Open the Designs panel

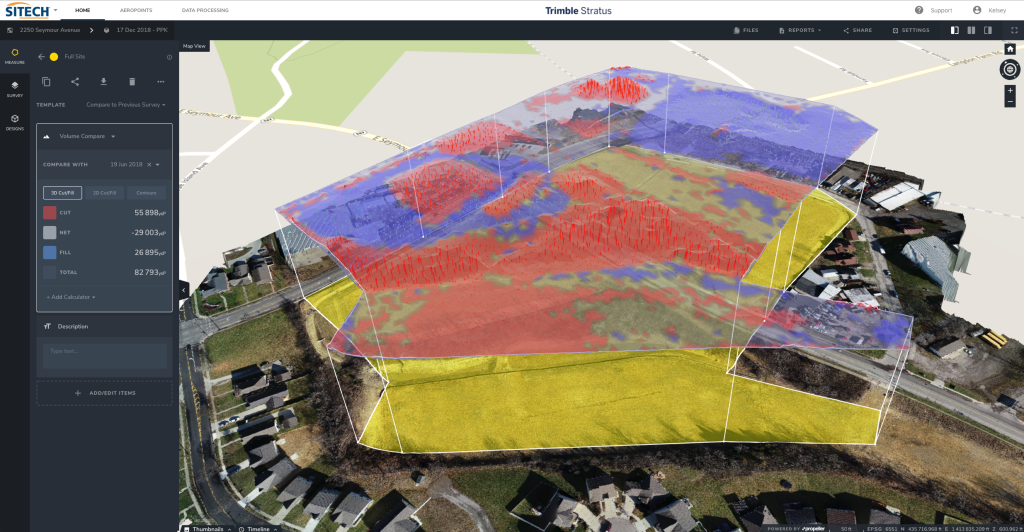(x=15, y=122)
